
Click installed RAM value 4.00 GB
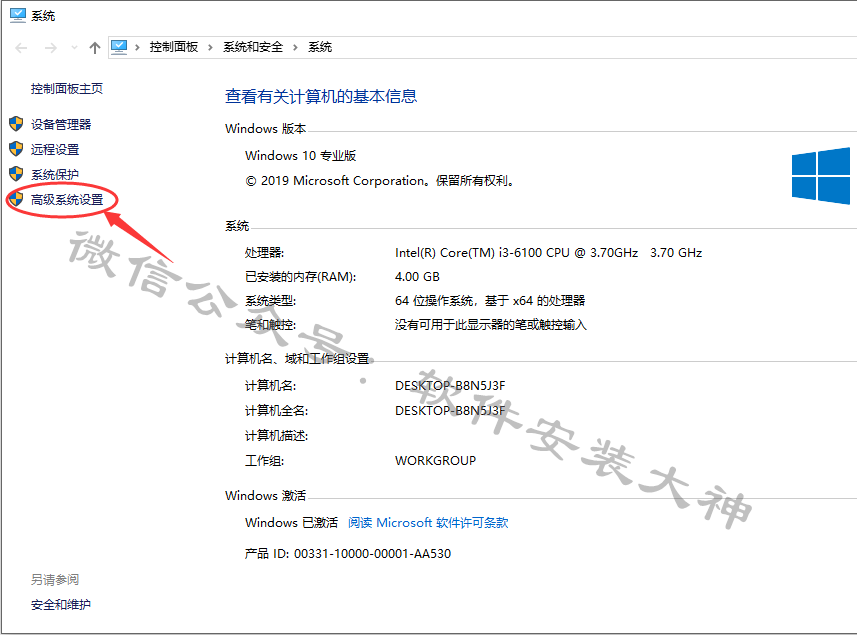tap(418, 277)
